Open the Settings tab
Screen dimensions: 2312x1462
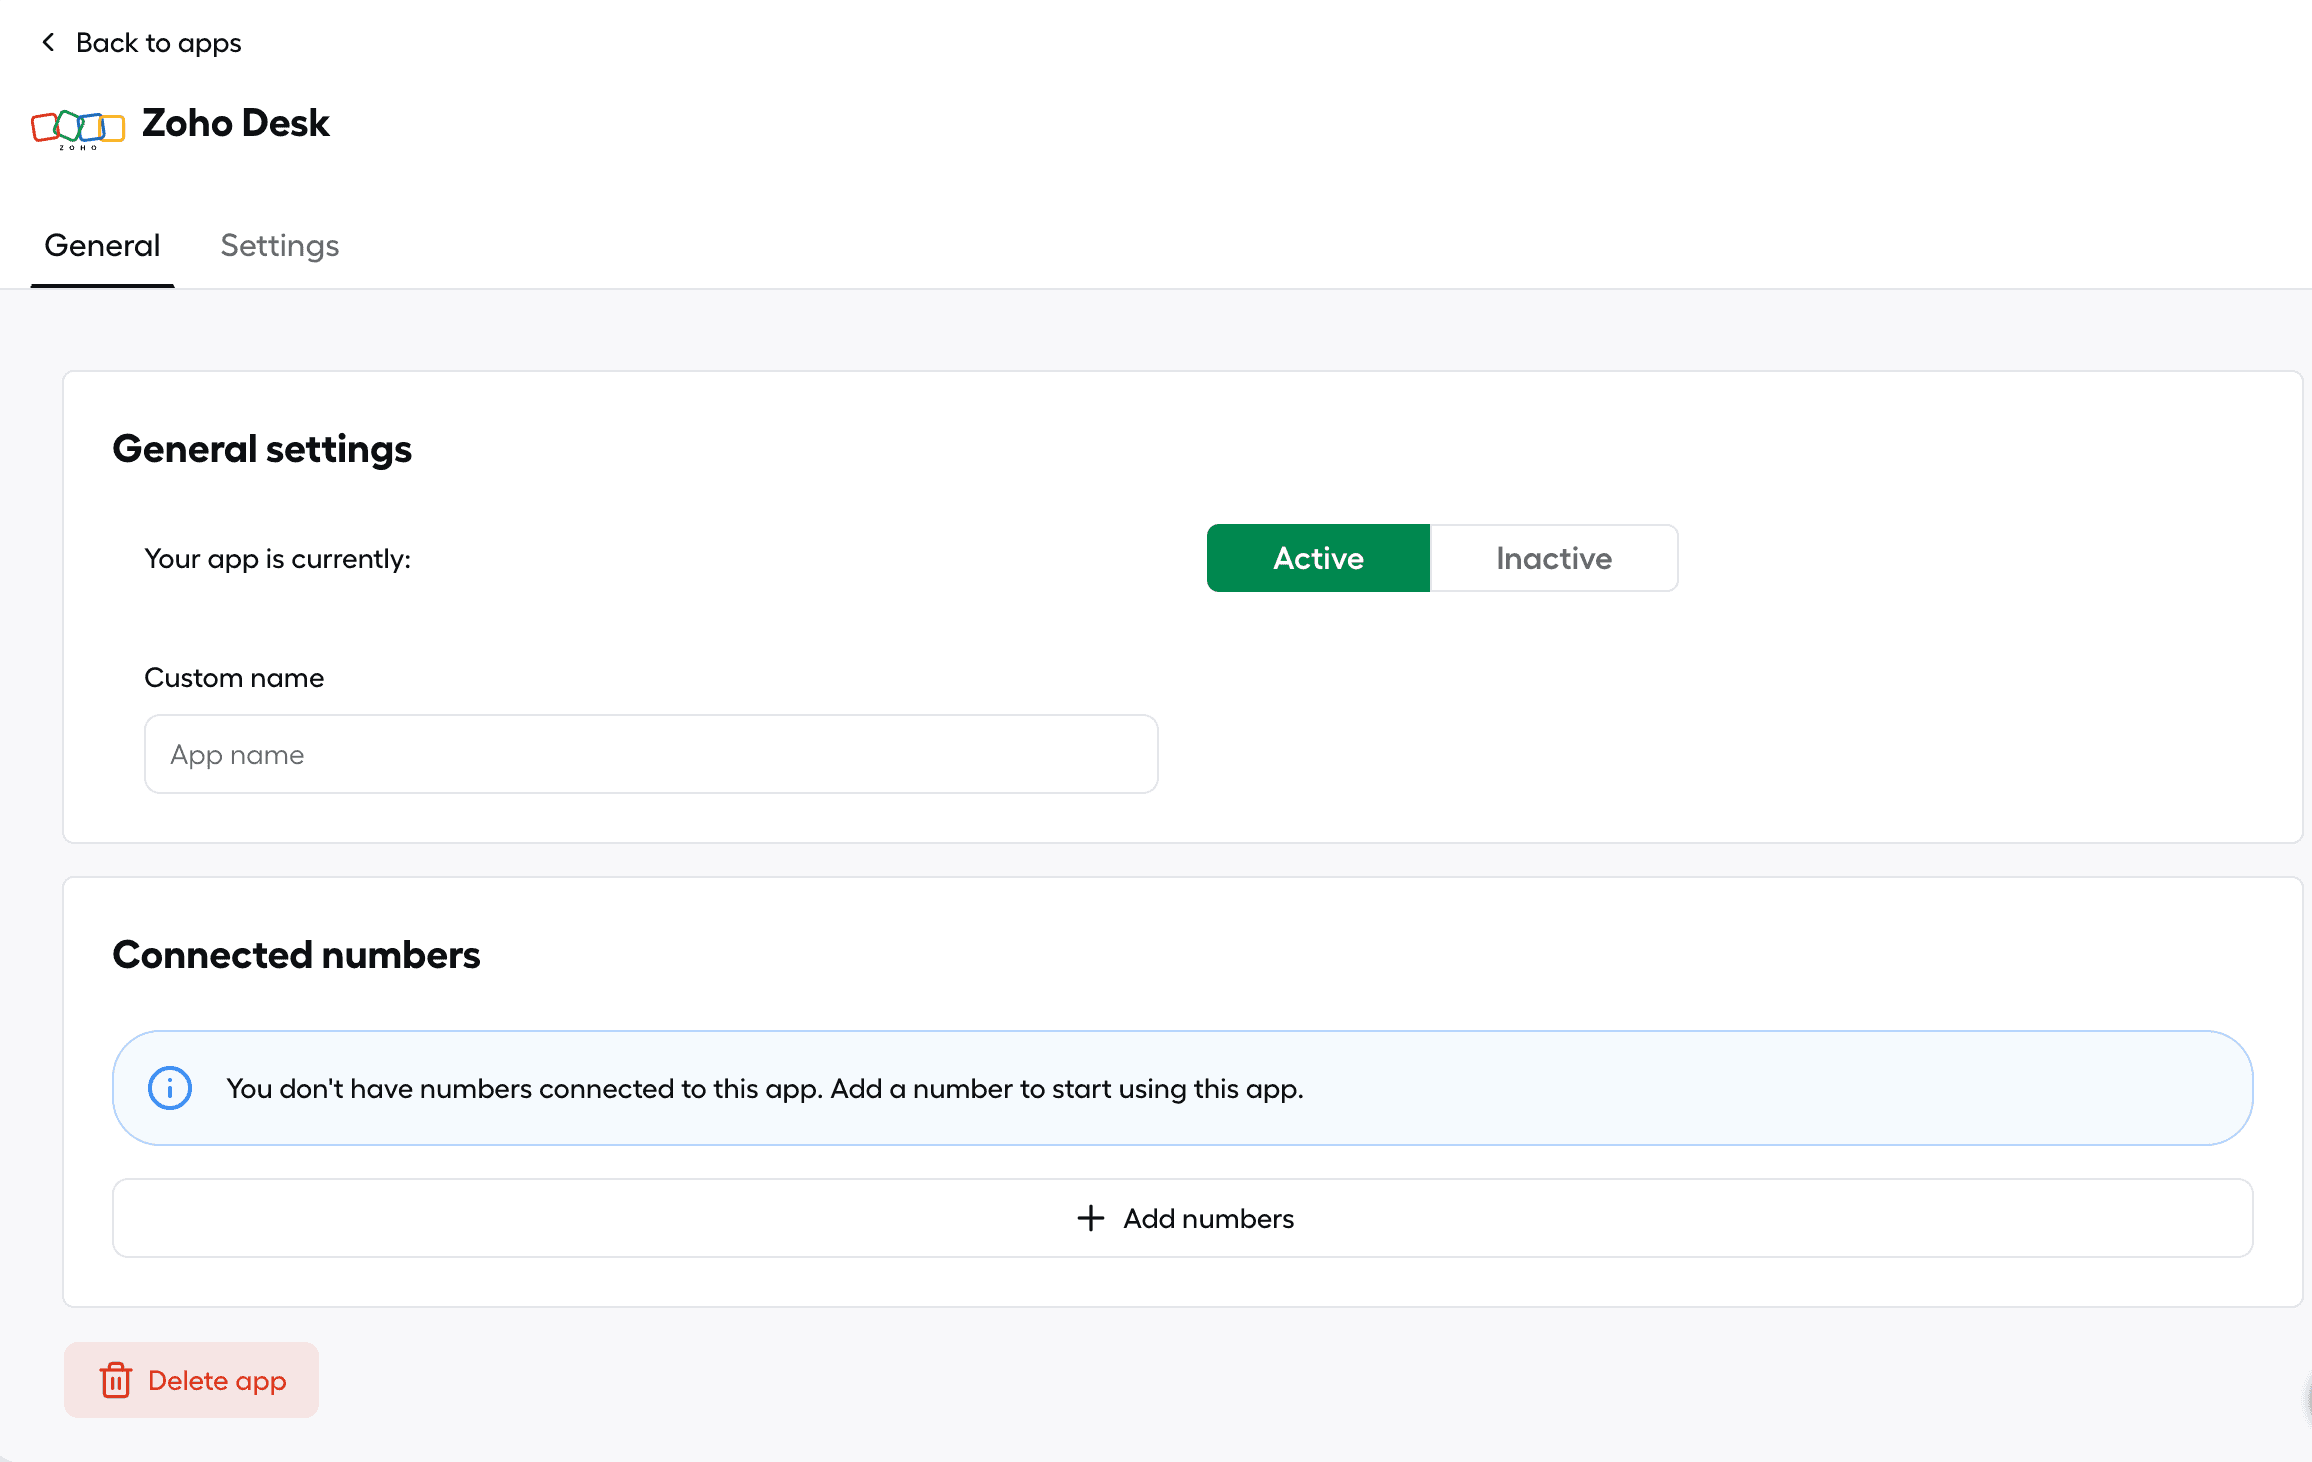click(280, 245)
